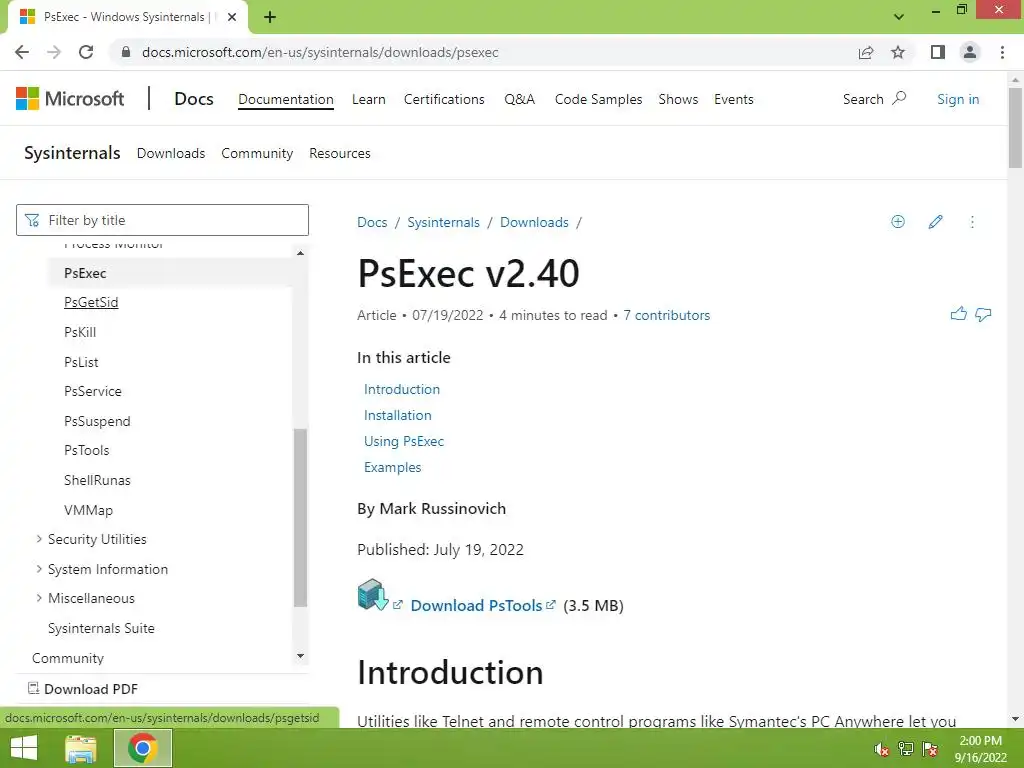Open ShellRunas in the sidebar
The image size is (1024, 768).
pyautogui.click(x=97, y=480)
